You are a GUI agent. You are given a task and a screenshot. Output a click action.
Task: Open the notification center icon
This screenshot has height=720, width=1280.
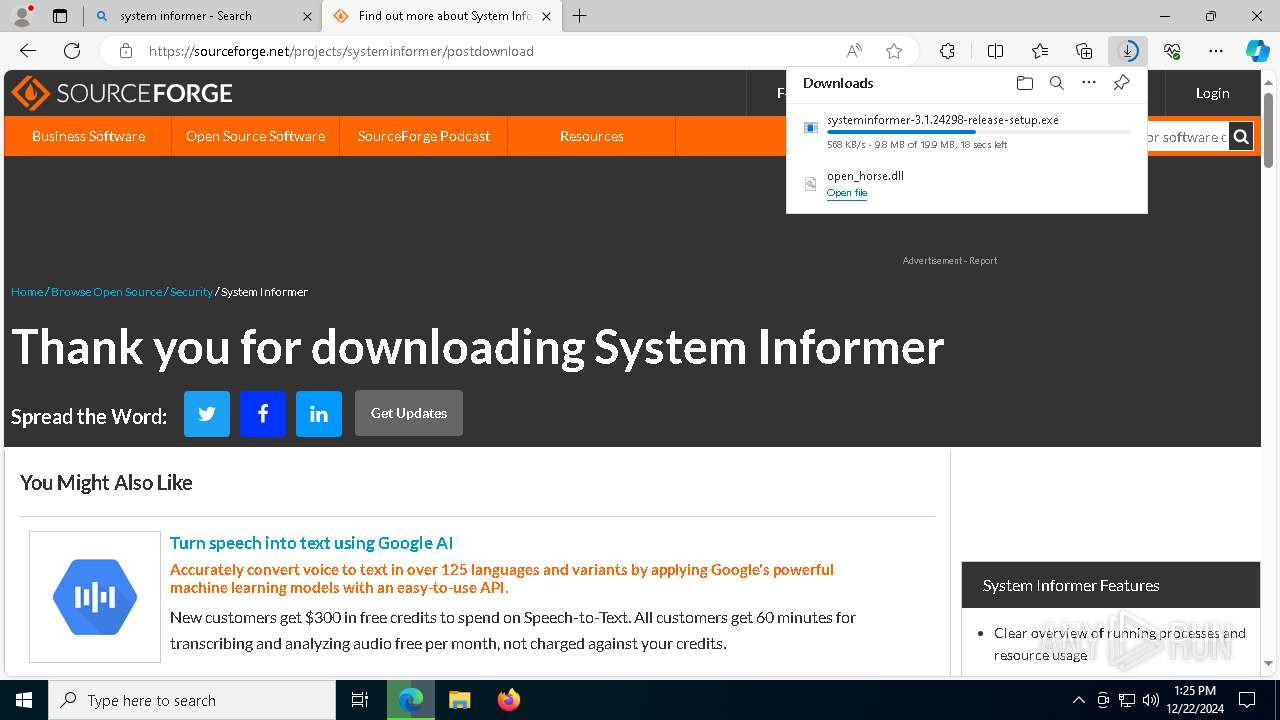coord(1247,700)
